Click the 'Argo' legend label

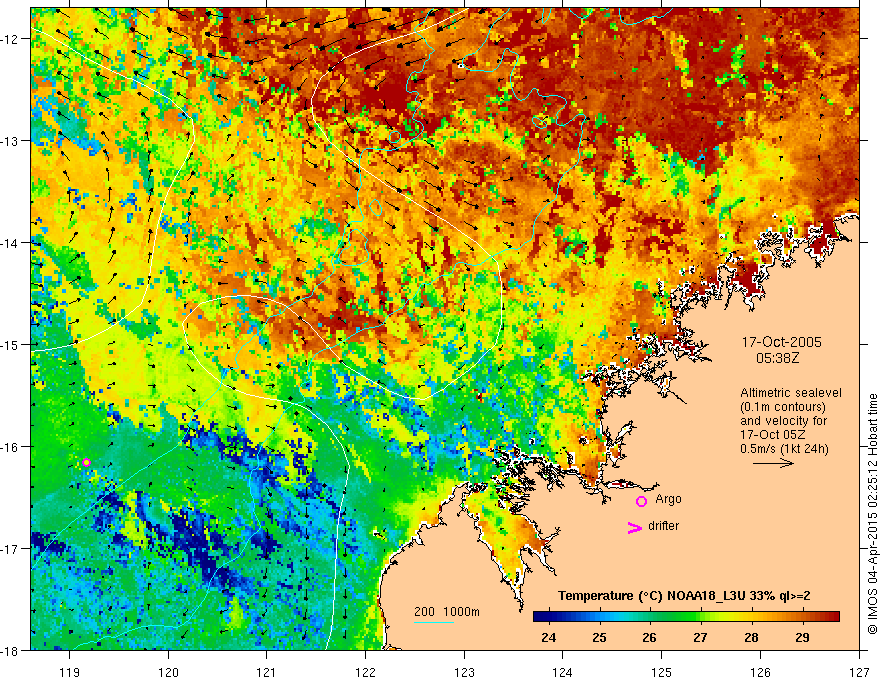[668, 499]
